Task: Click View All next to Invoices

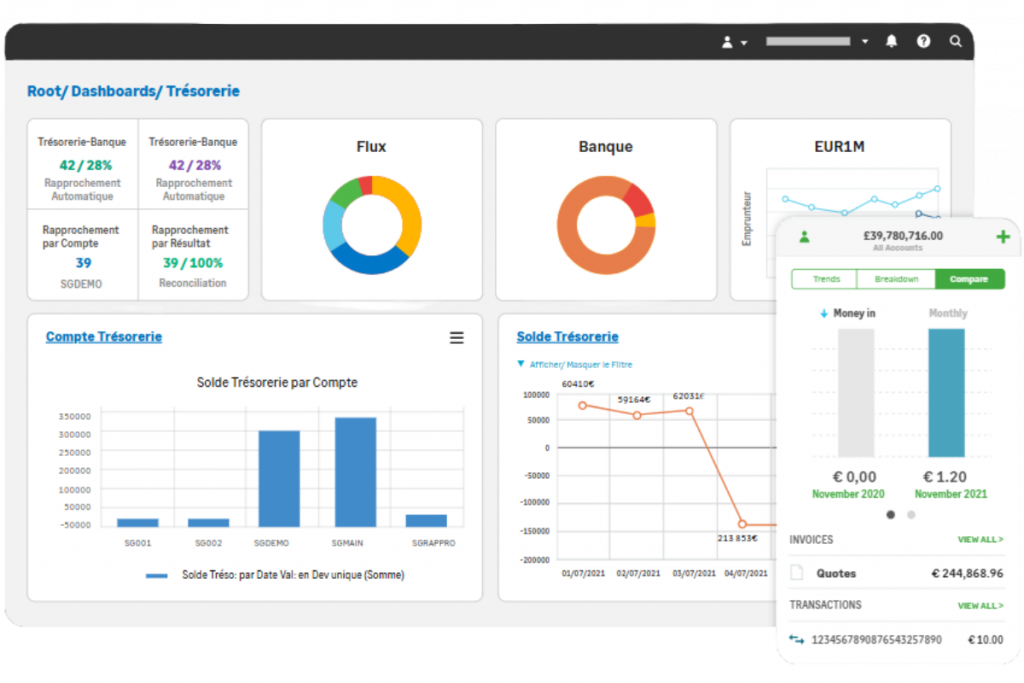Action: click(x=980, y=540)
